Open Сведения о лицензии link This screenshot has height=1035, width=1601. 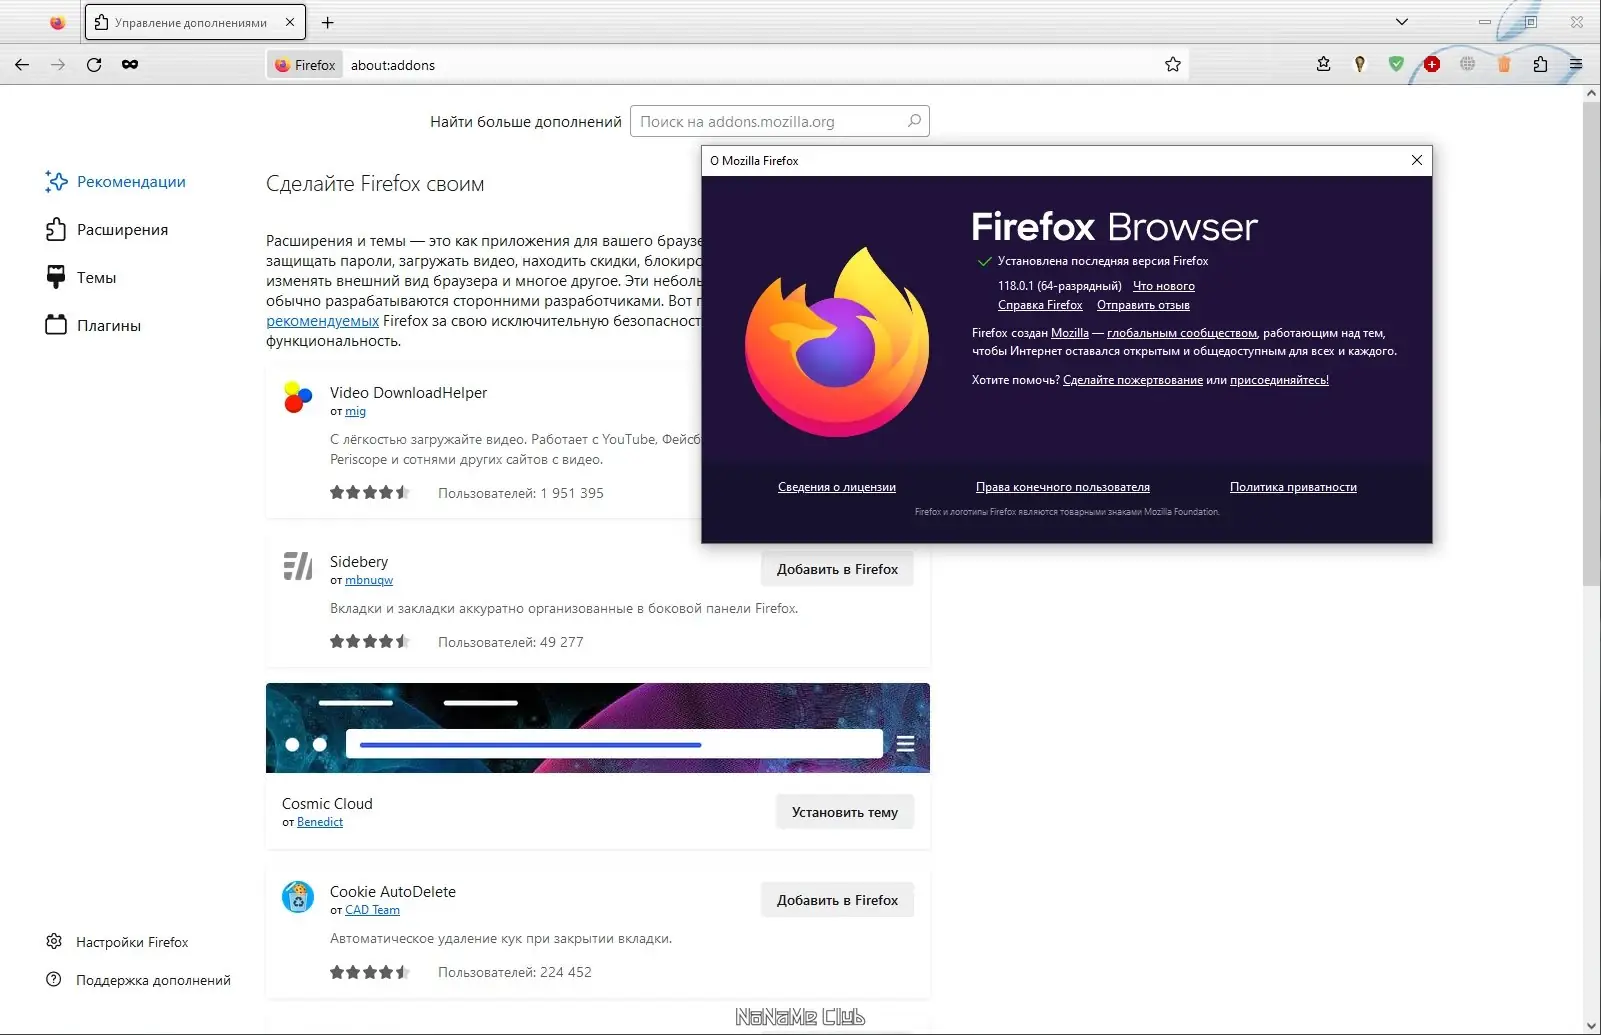pyautogui.click(x=837, y=487)
